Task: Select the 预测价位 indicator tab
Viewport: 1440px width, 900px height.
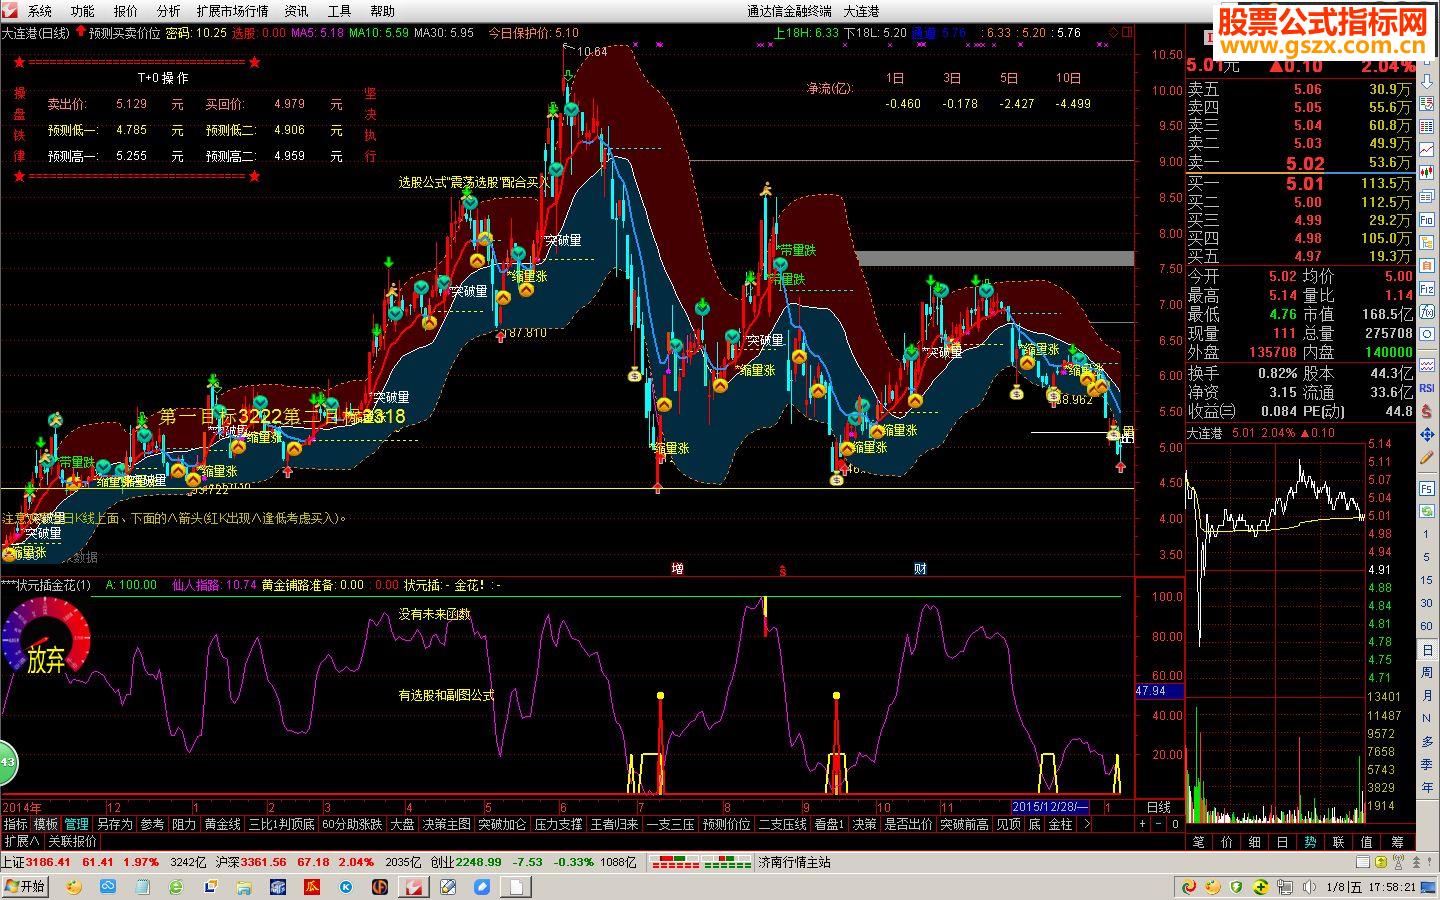Action: pos(726,825)
